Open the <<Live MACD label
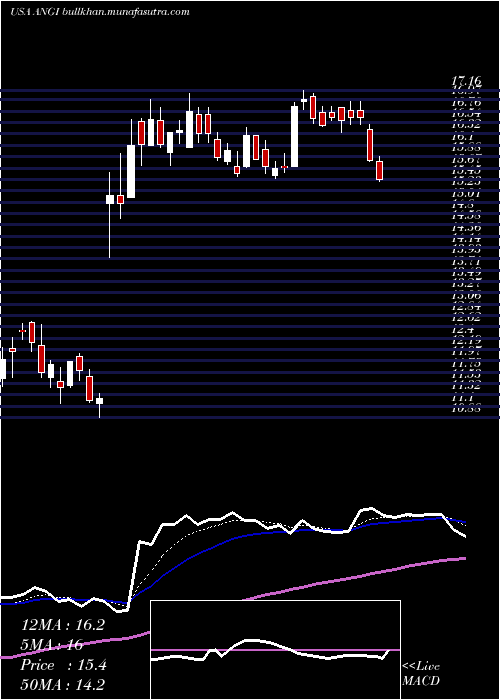Screen dimensions: 500x700 421,674
